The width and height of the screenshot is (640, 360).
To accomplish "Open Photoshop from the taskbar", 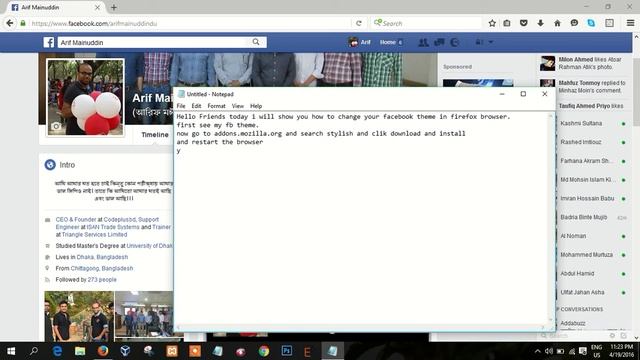I will click(287, 351).
